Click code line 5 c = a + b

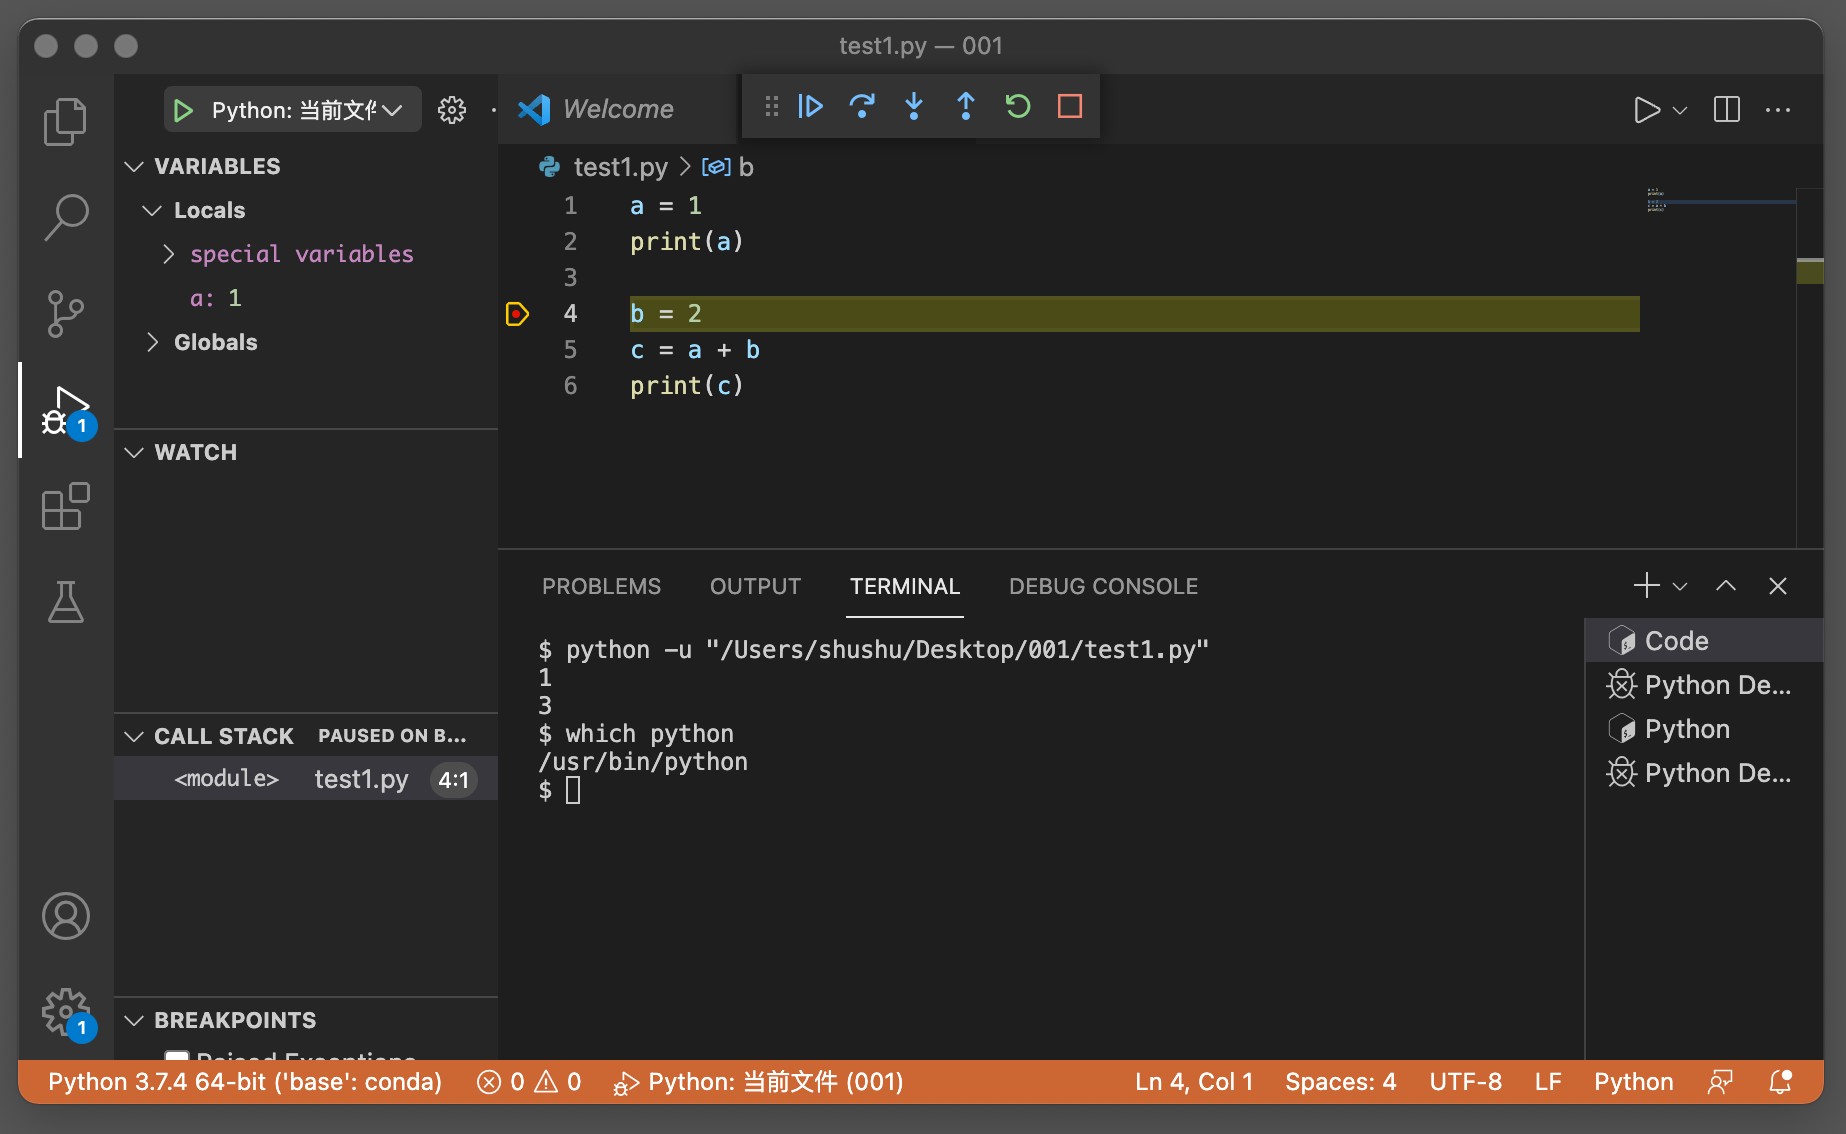(x=695, y=350)
